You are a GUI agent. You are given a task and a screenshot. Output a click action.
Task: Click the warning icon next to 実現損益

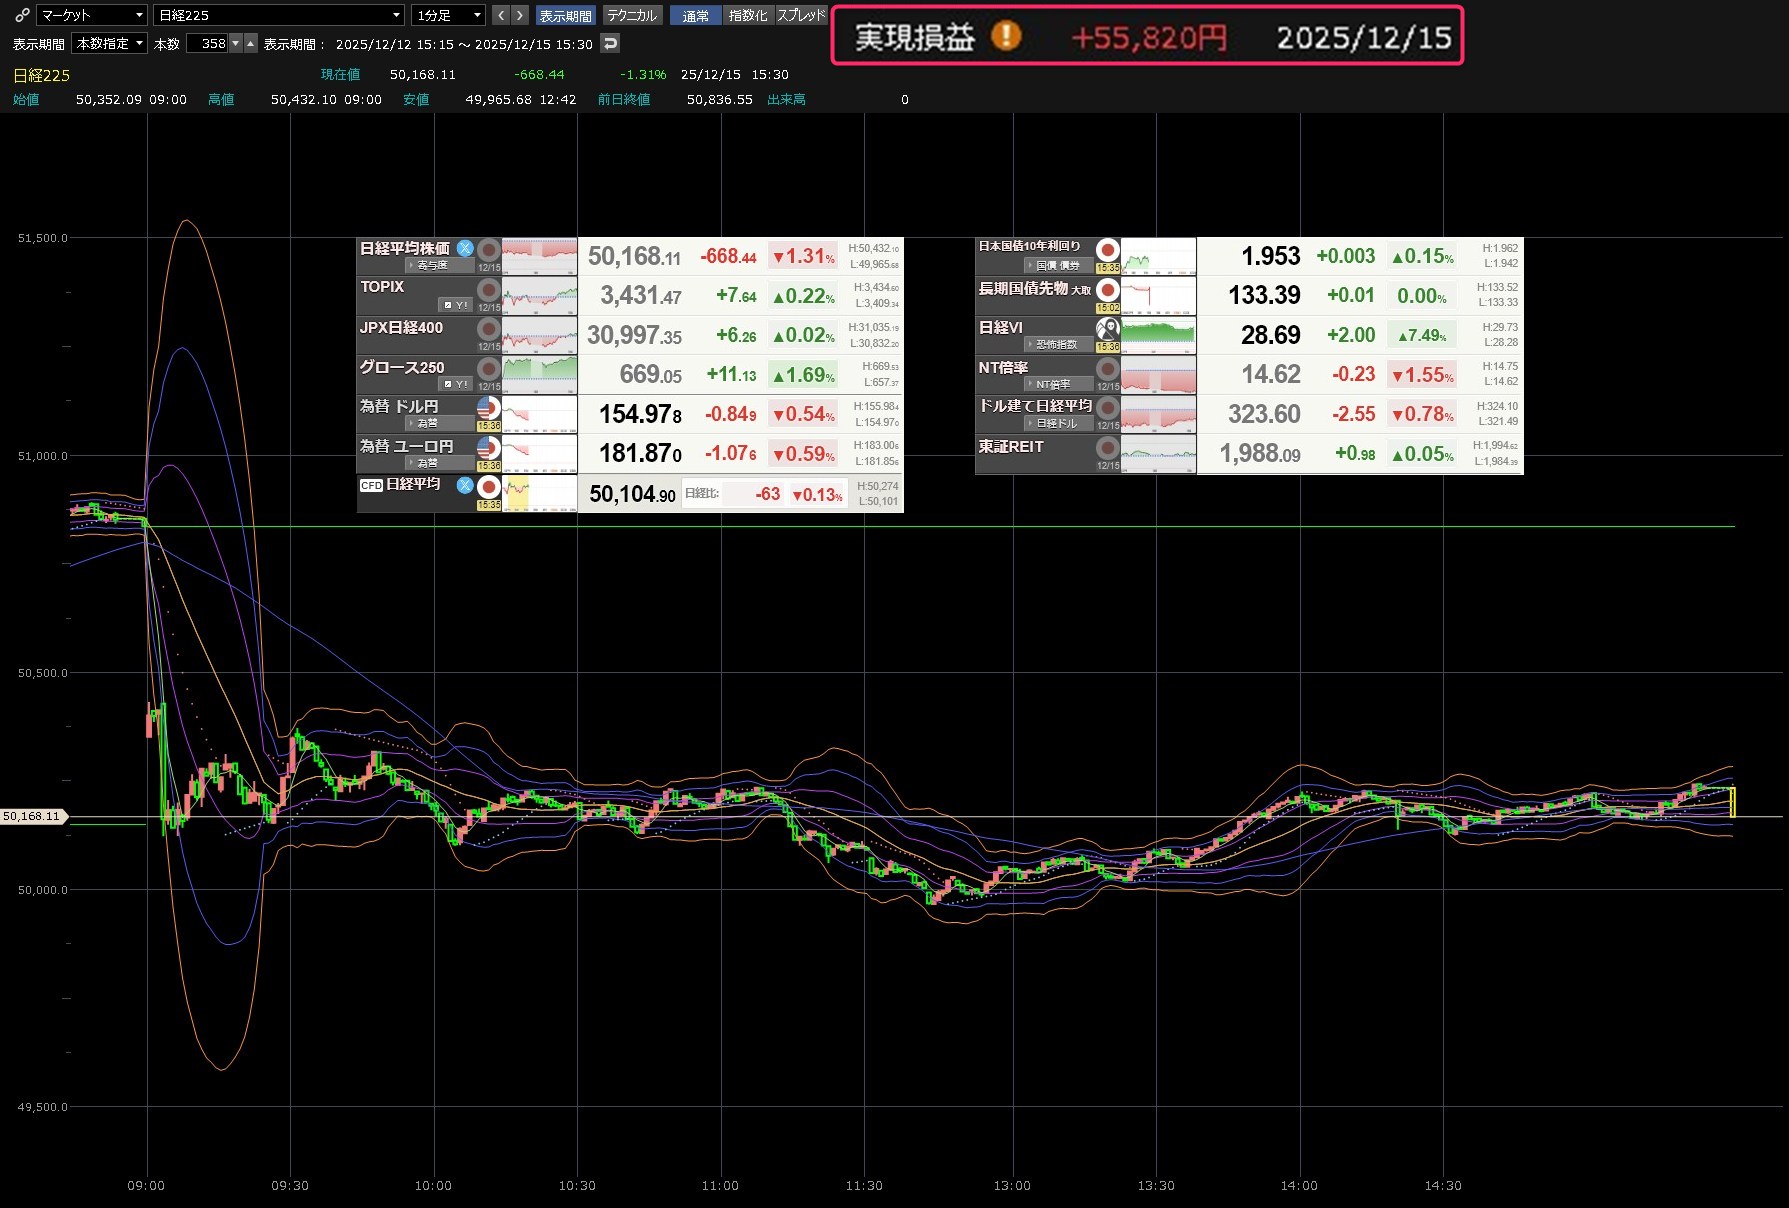click(1006, 37)
